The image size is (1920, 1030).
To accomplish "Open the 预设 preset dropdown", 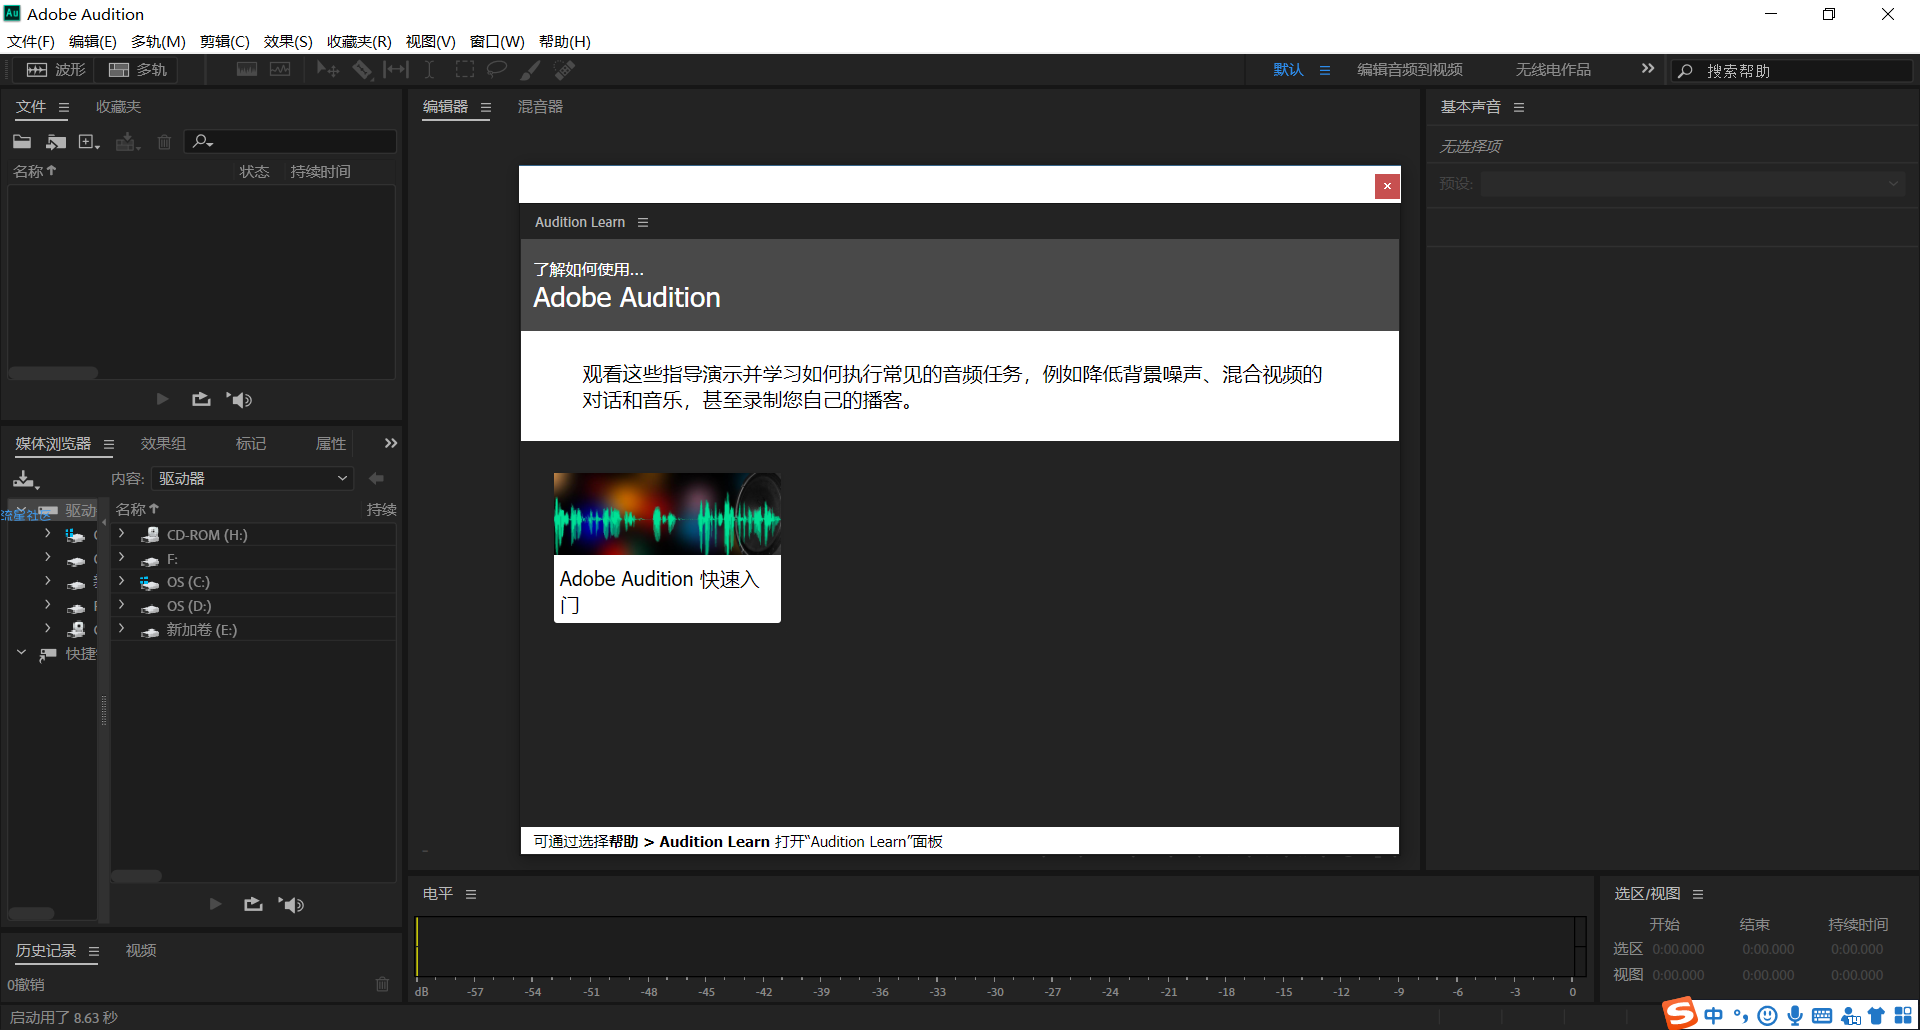I will (x=1692, y=184).
